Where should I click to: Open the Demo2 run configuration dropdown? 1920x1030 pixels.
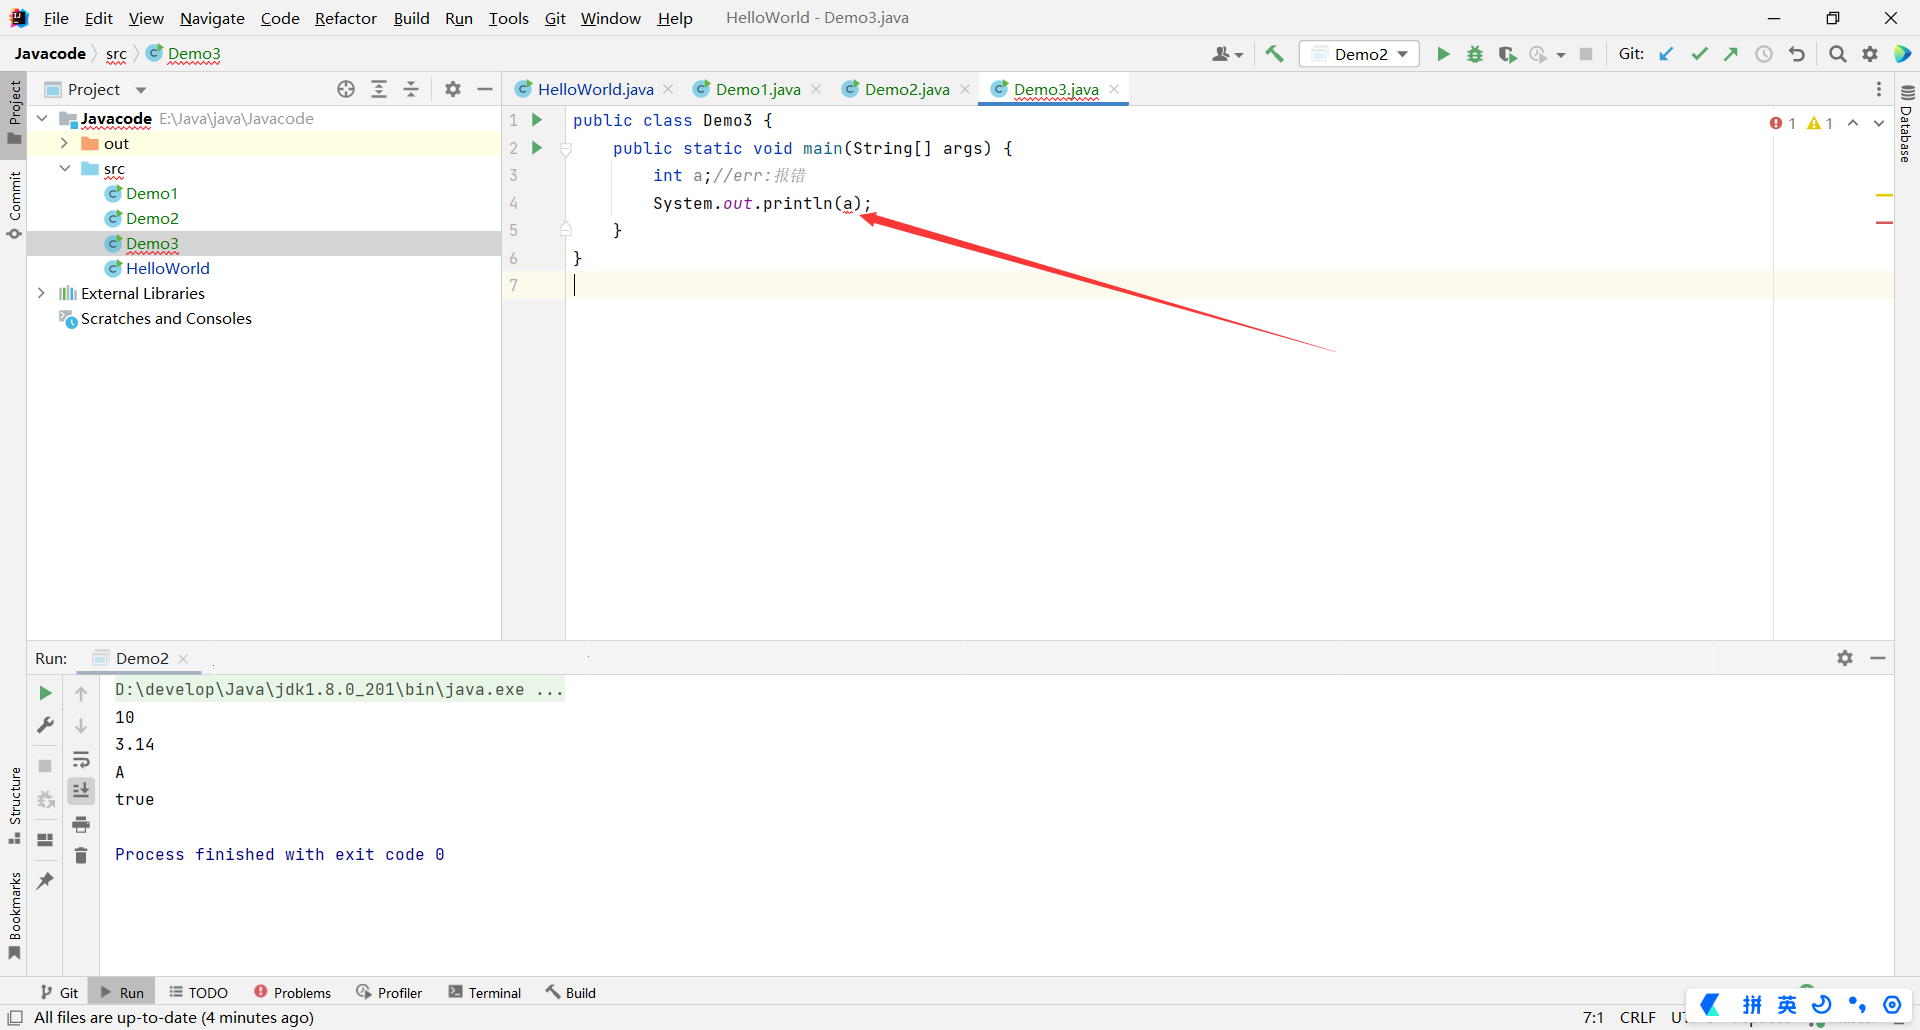click(1359, 54)
